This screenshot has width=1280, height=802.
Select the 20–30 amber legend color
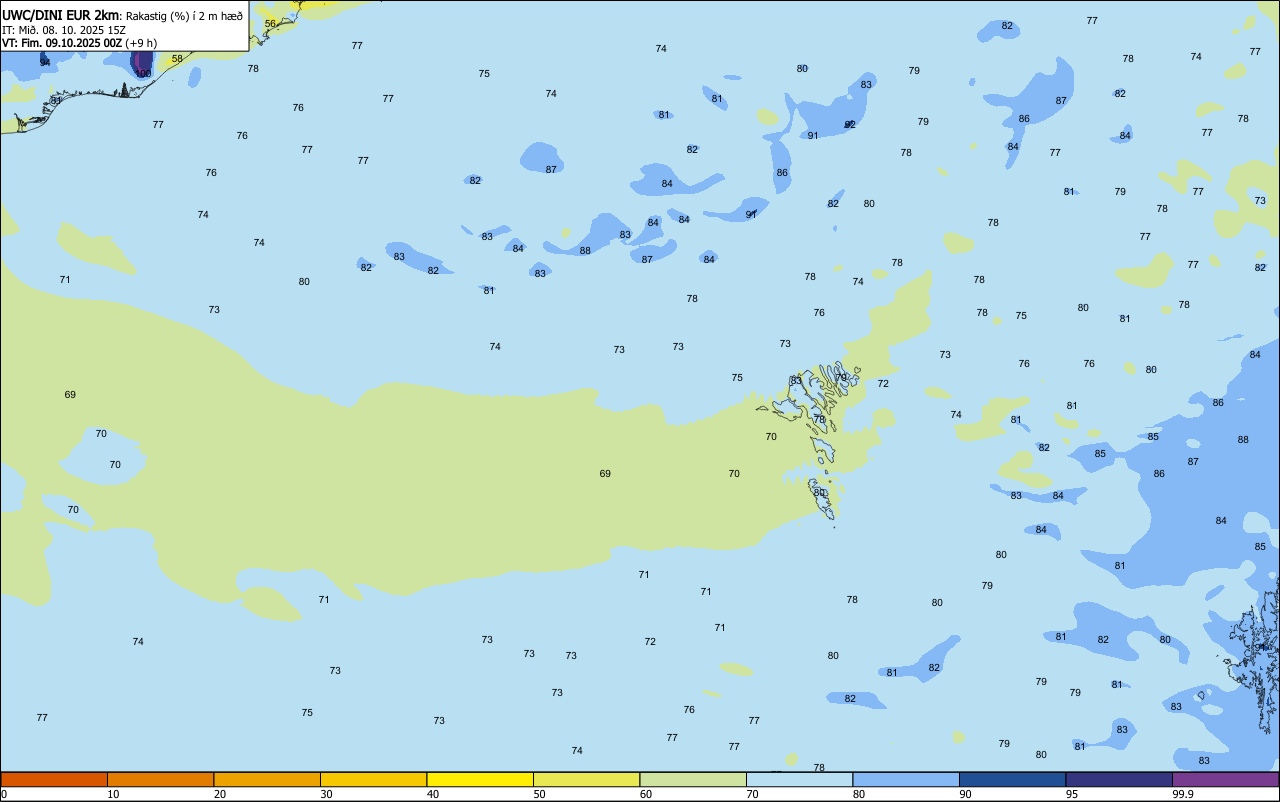click(x=267, y=779)
